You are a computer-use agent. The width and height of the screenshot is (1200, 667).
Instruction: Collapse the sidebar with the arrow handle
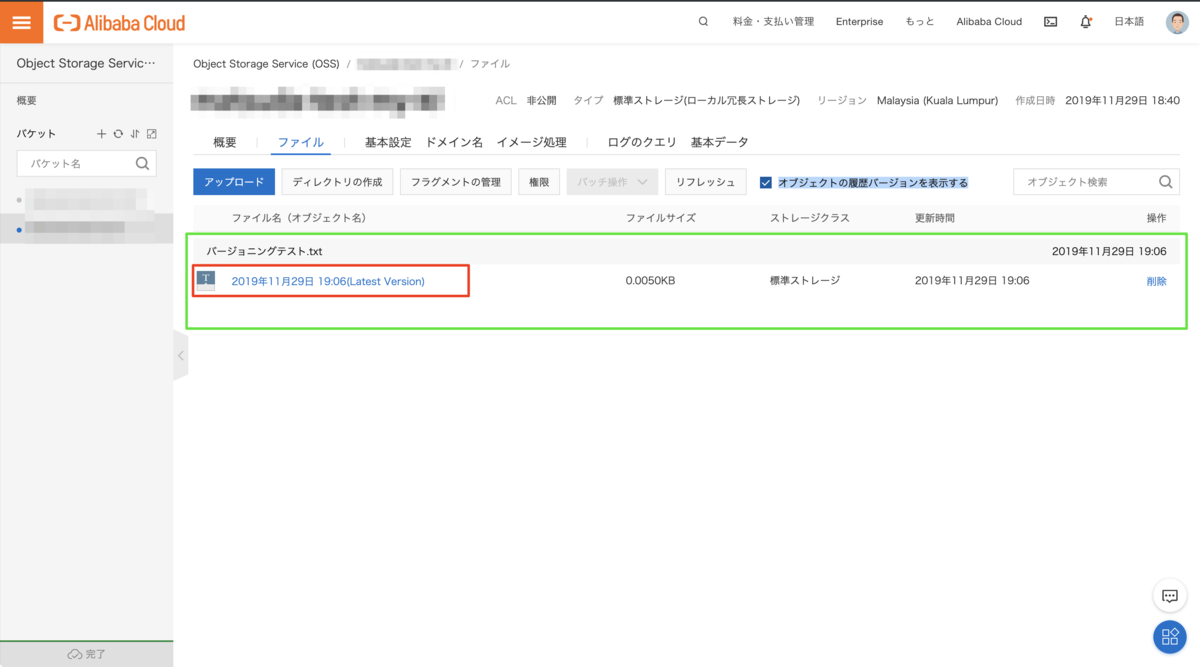(x=181, y=356)
